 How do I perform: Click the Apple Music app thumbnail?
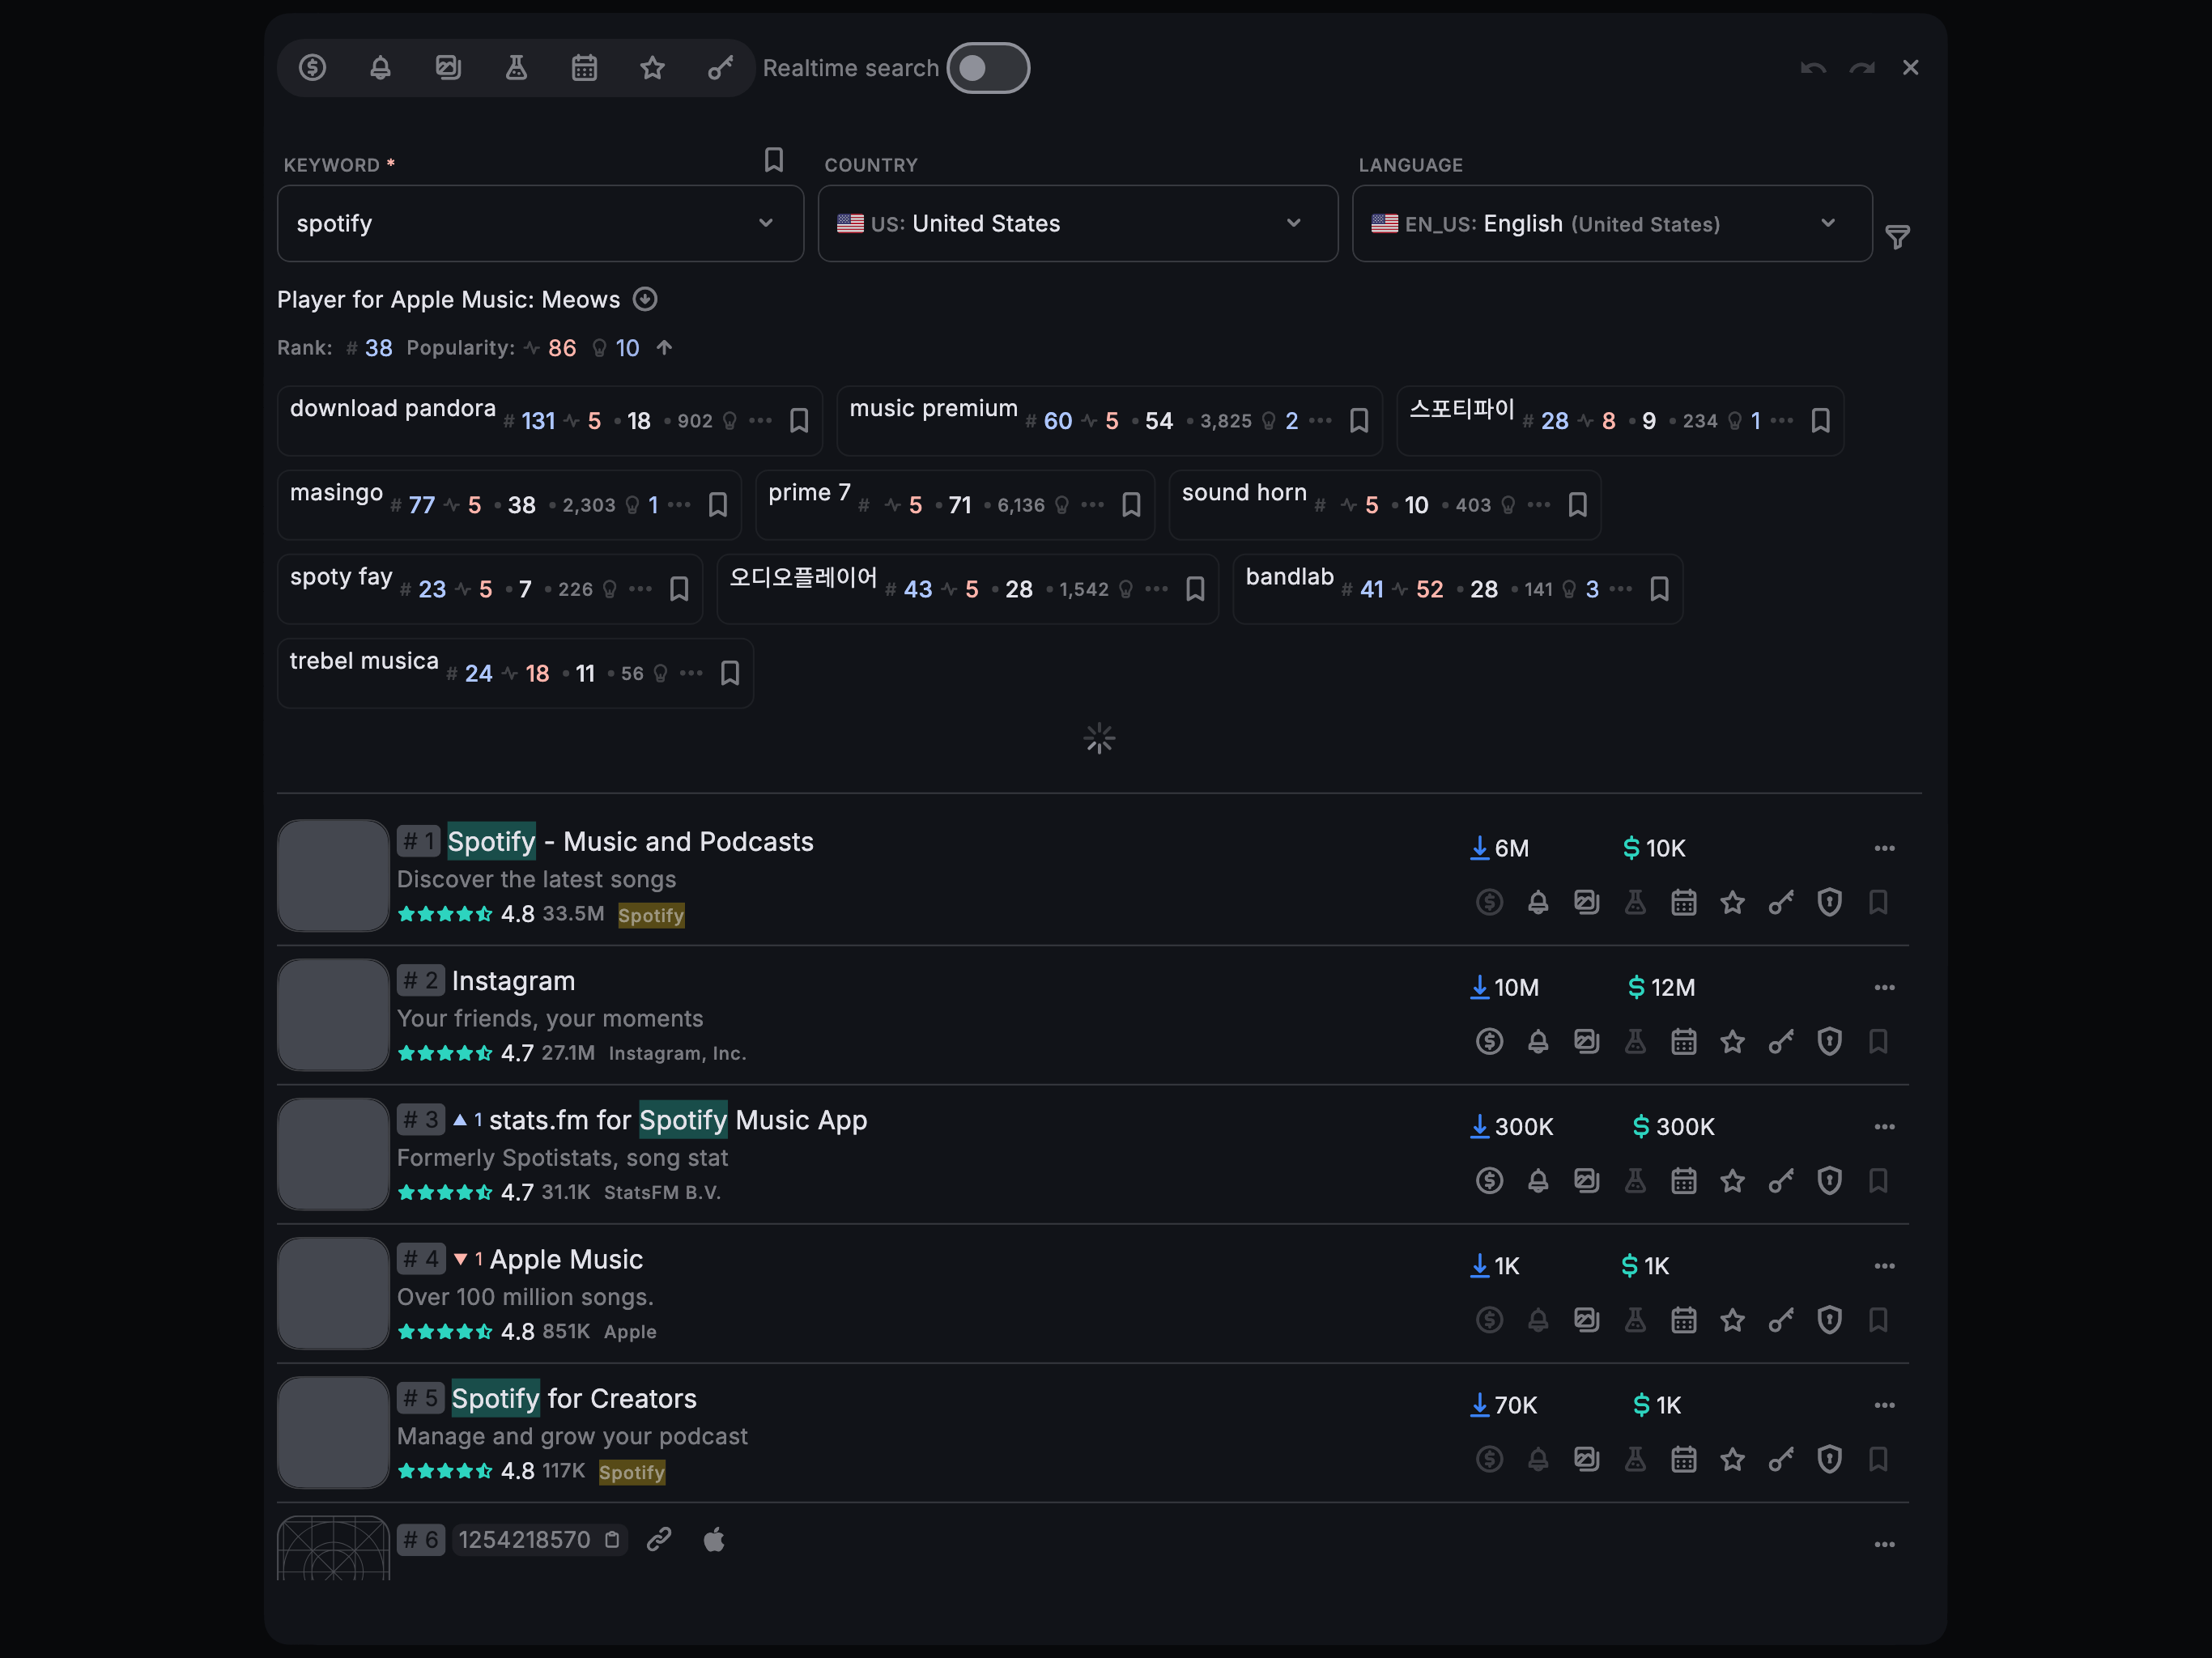pos(333,1293)
